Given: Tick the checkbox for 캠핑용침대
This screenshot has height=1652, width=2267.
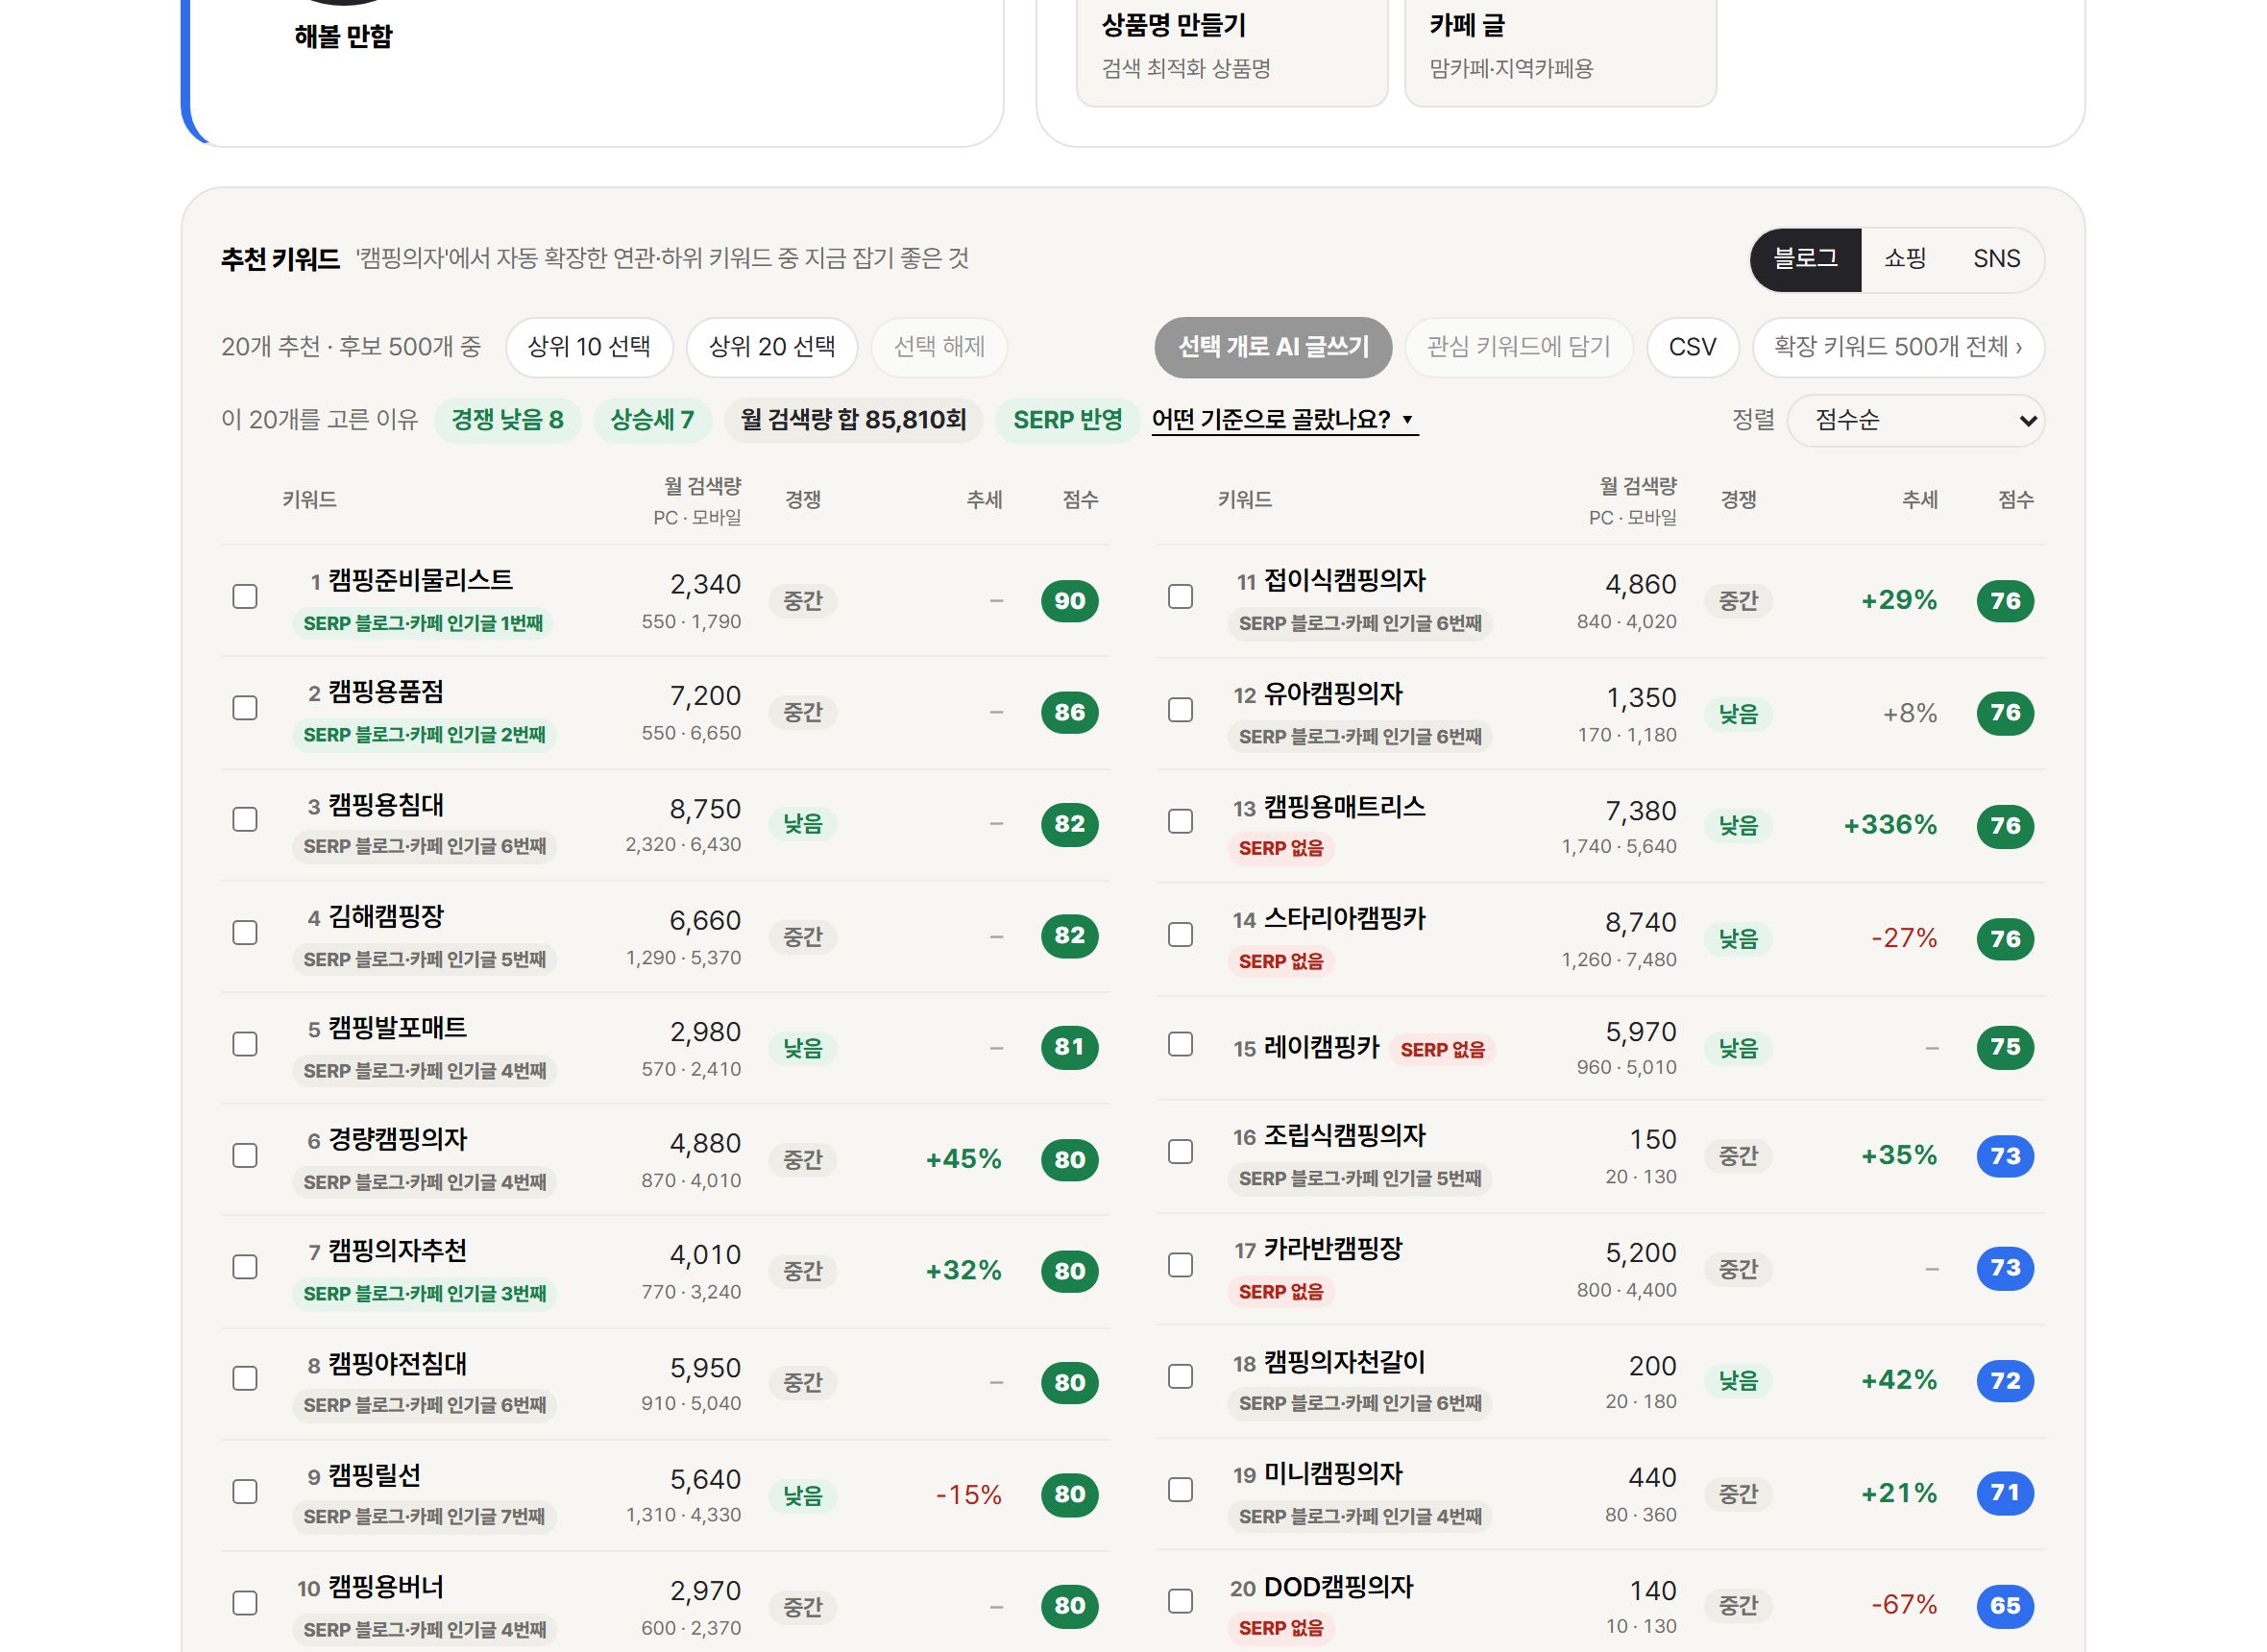Looking at the screenshot, I should pyautogui.click(x=245, y=820).
